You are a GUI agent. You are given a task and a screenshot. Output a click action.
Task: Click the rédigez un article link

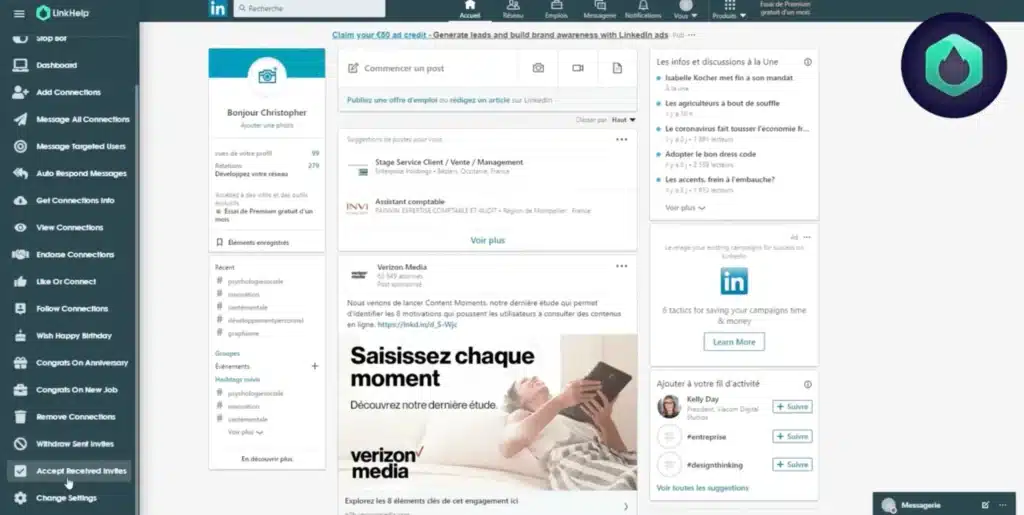[480, 100]
